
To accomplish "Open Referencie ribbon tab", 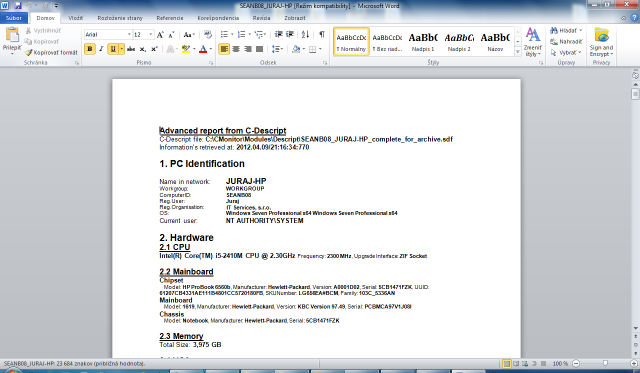I will (x=170, y=18).
